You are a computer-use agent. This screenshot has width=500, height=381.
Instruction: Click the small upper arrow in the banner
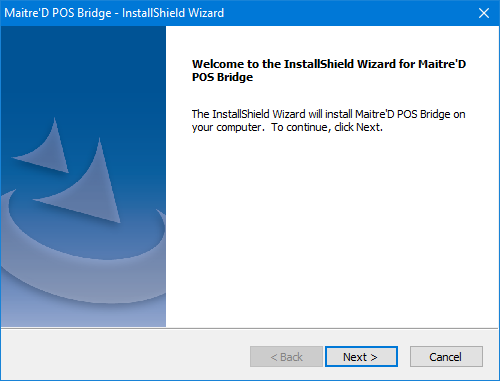pos(45,147)
